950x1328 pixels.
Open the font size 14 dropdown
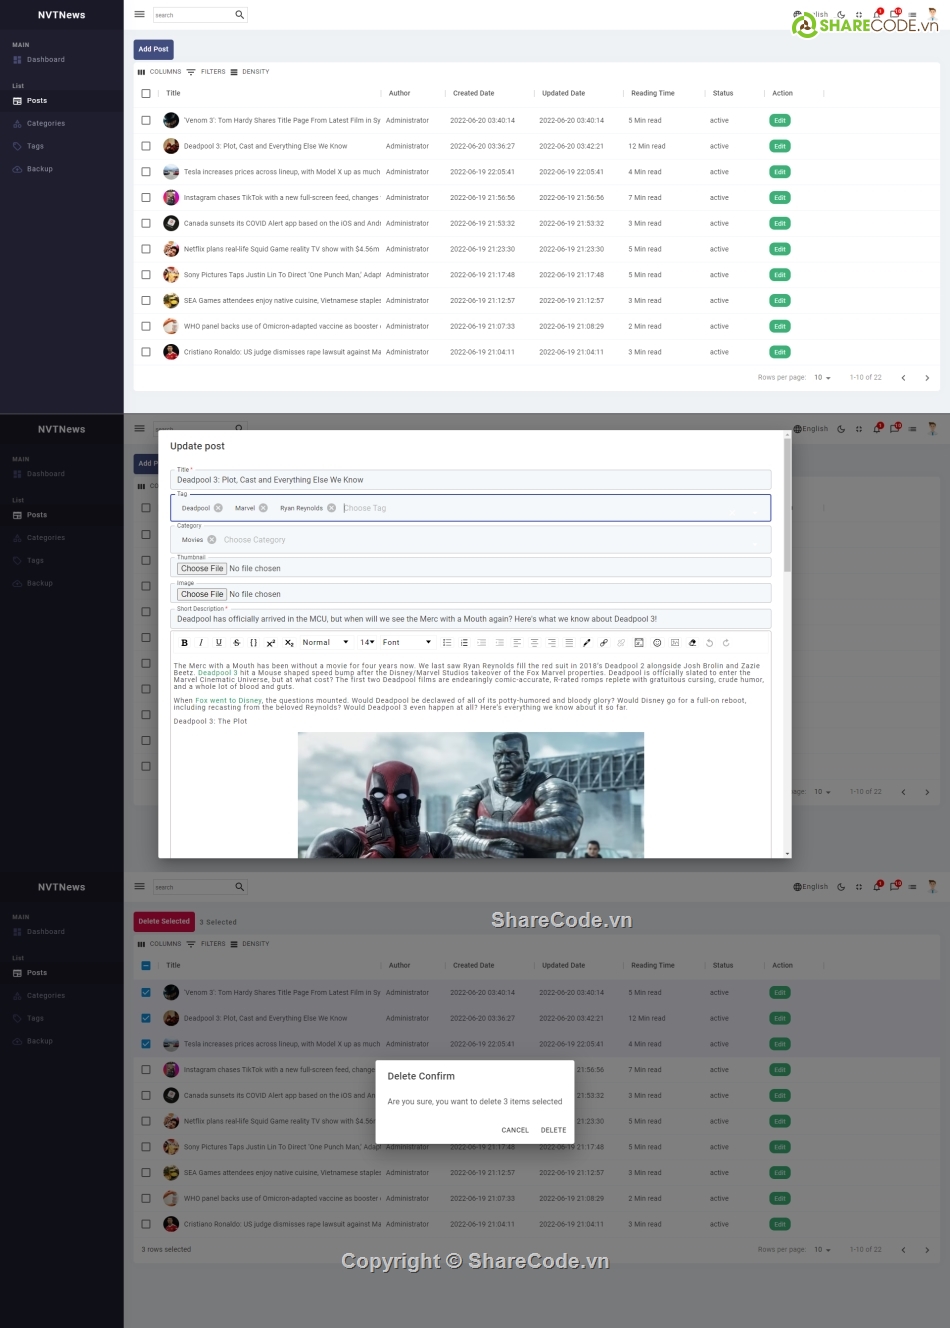click(367, 643)
